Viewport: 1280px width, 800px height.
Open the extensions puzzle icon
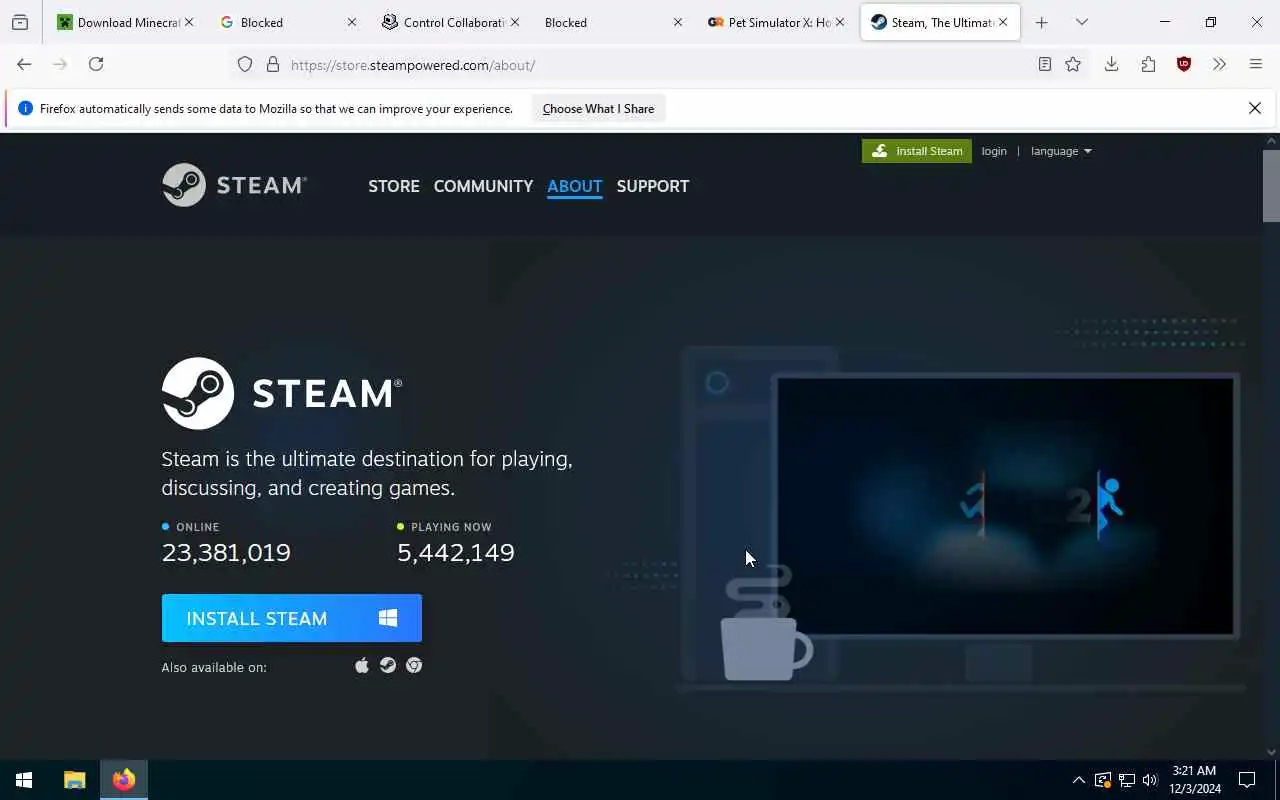tap(1148, 65)
